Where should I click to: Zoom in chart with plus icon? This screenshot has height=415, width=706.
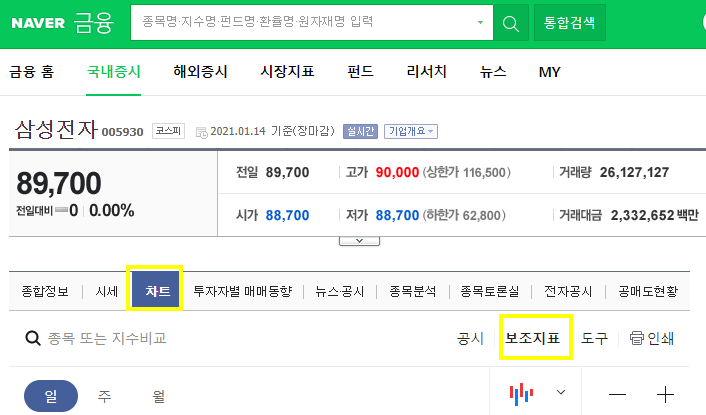(665, 395)
